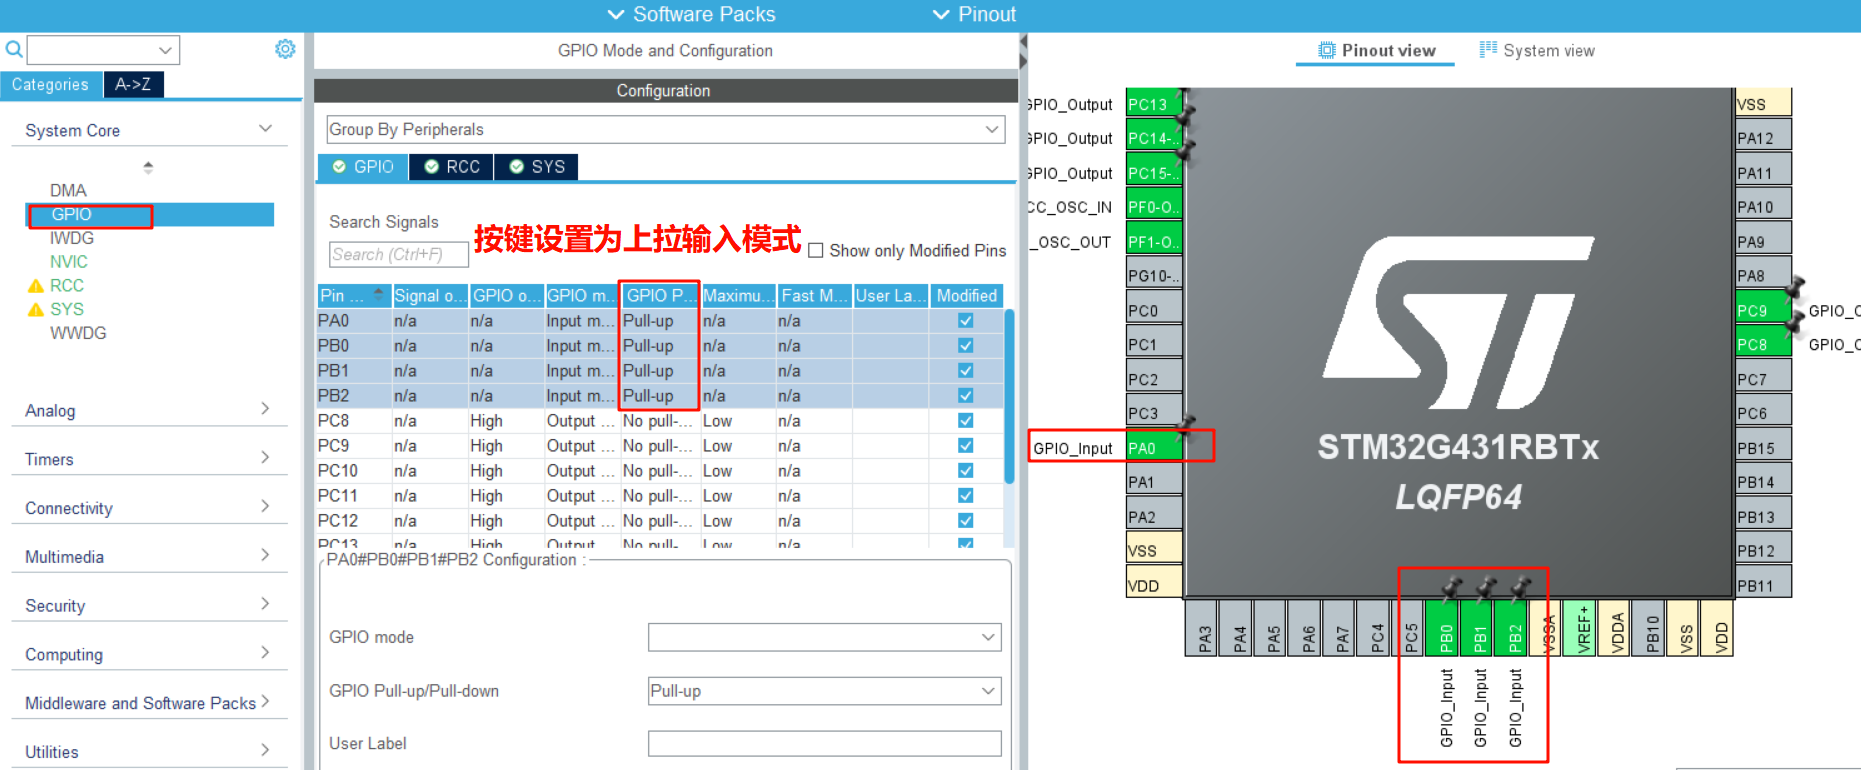
Task: Select green pin PF0-OSC on chip
Action: point(1154,207)
